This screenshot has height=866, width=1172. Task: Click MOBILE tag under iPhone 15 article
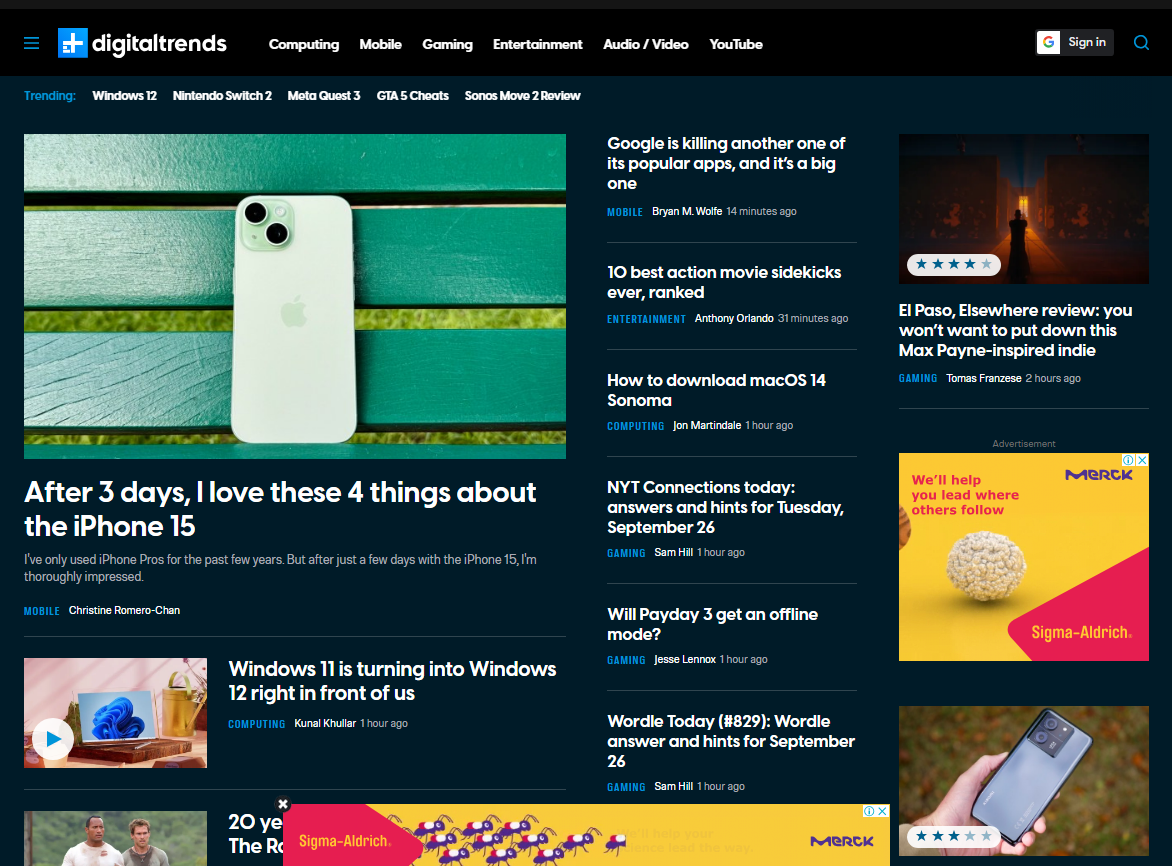tap(42, 611)
